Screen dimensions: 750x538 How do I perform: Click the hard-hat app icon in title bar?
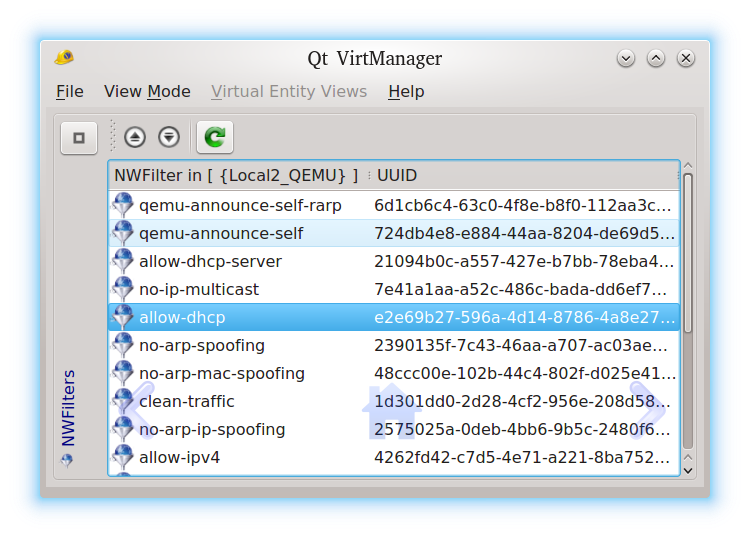(x=65, y=57)
